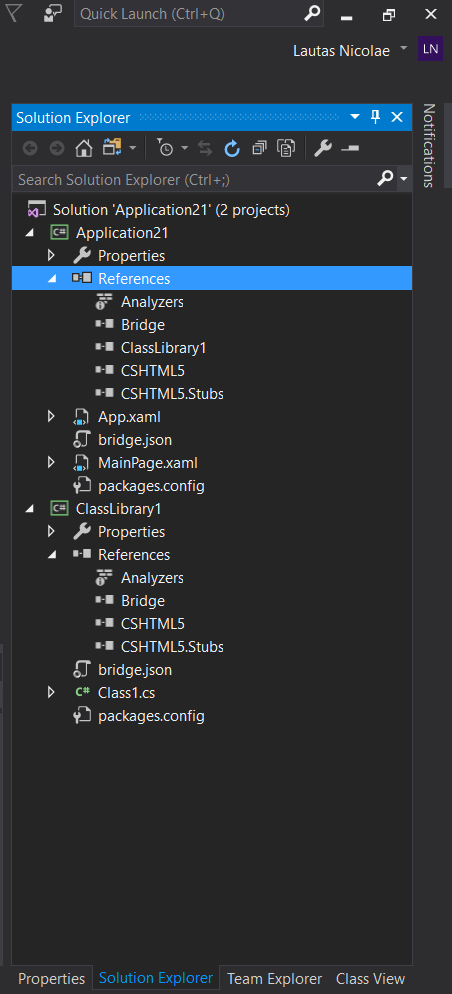Collapse the ClassLibrary1 project node

29,509
